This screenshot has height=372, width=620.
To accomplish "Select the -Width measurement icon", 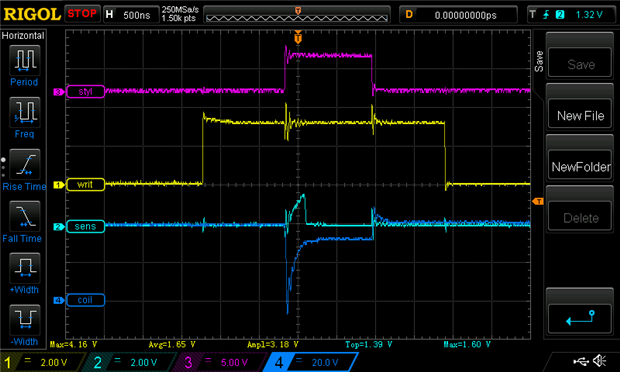I will 25,319.
